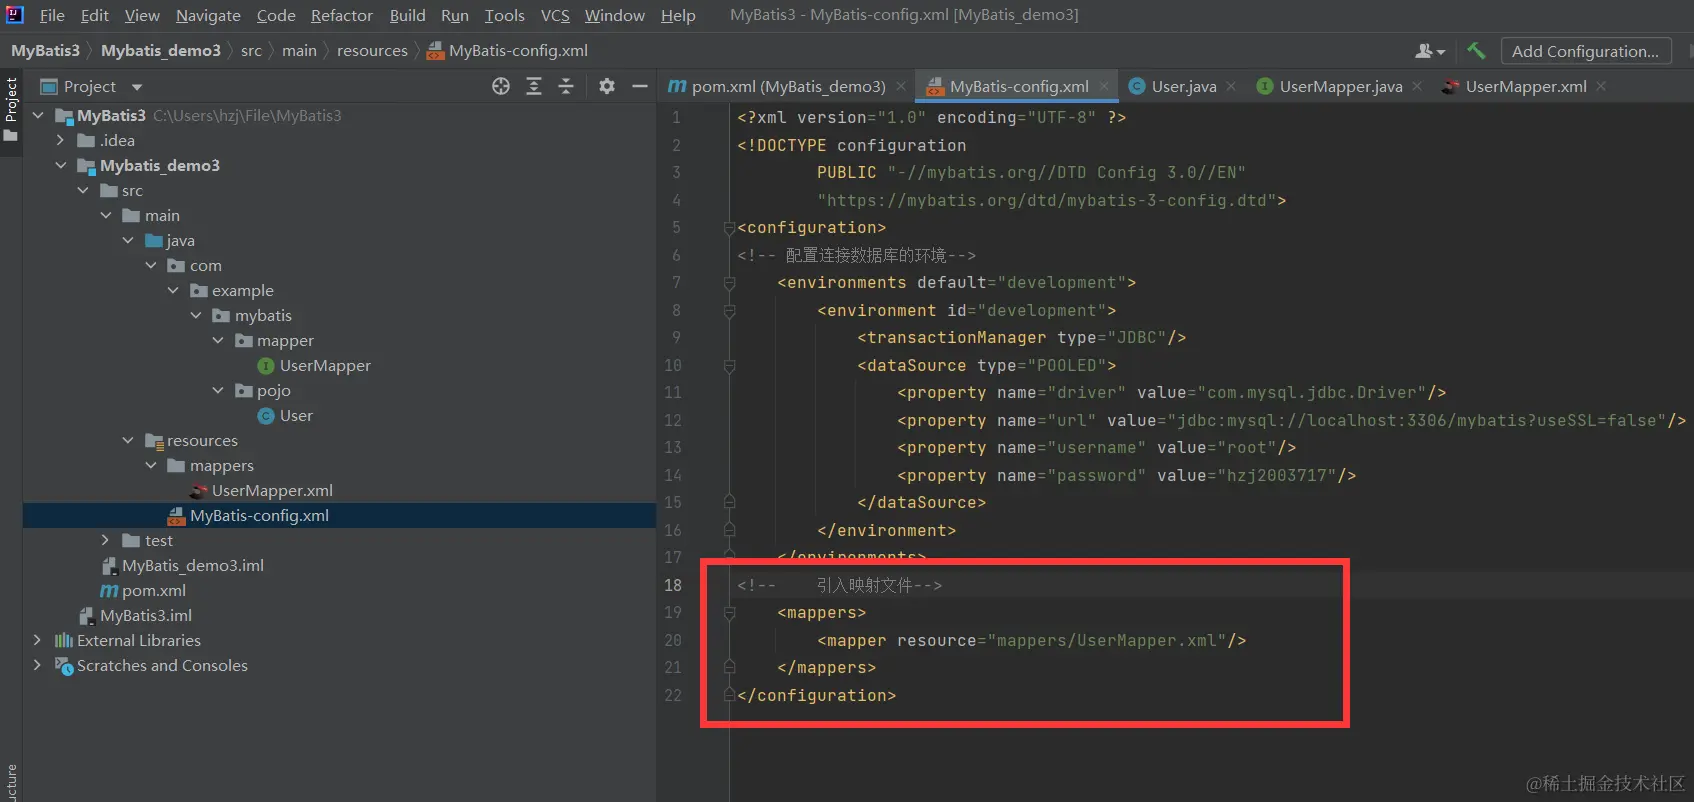The height and width of the screenshot is (802, 1694).
Task: Click src breadcrumb in navigation bar
Action: pyautogui.click(x=251, y=50)
